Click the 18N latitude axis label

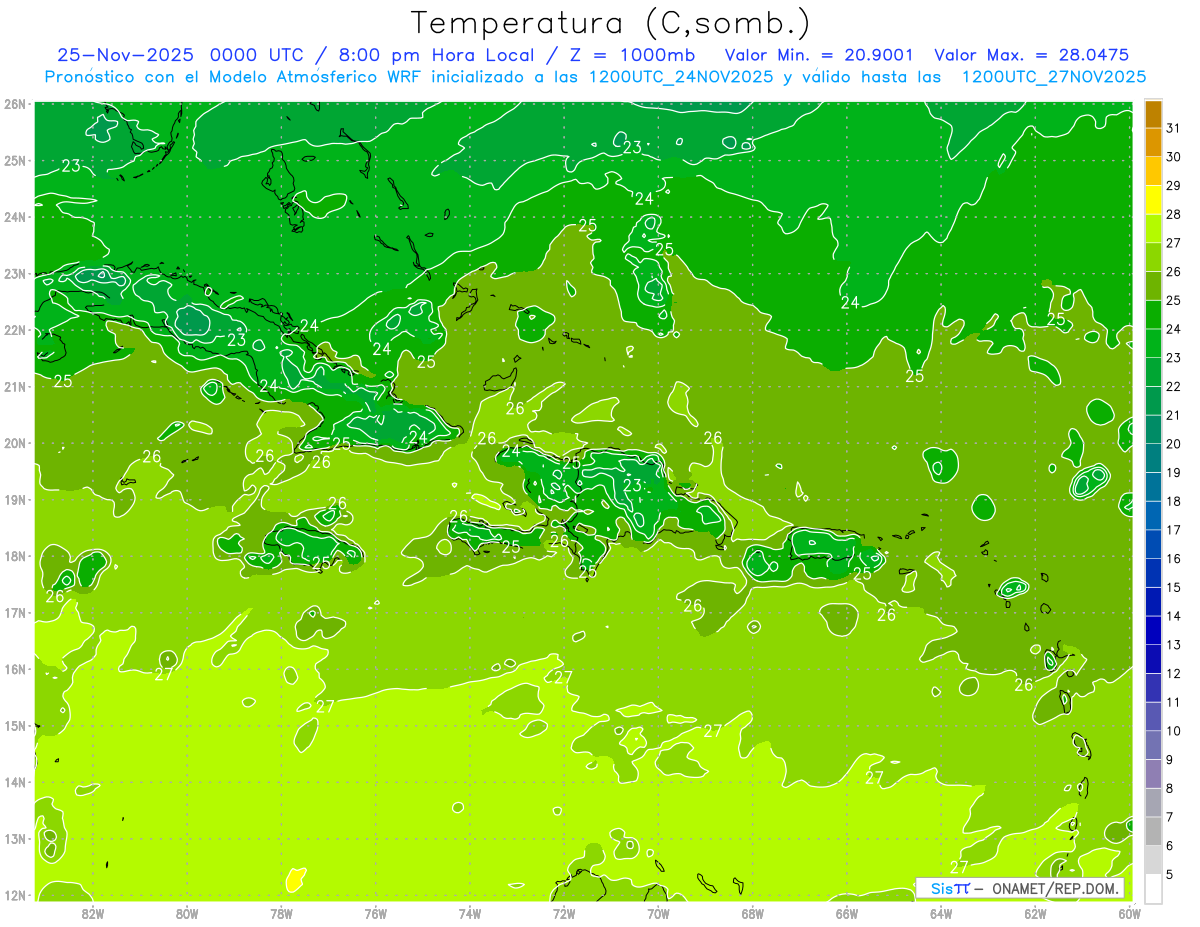pos(14,556)
